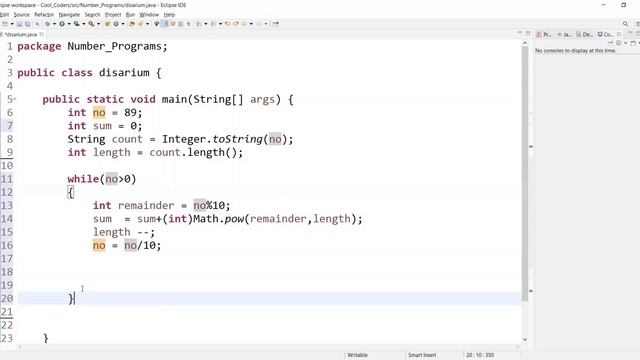Image resolution: width=640 pixels, height=360 pixels.
Task: Toggle Block Selection mode button
Action: [x=180, y=24]
